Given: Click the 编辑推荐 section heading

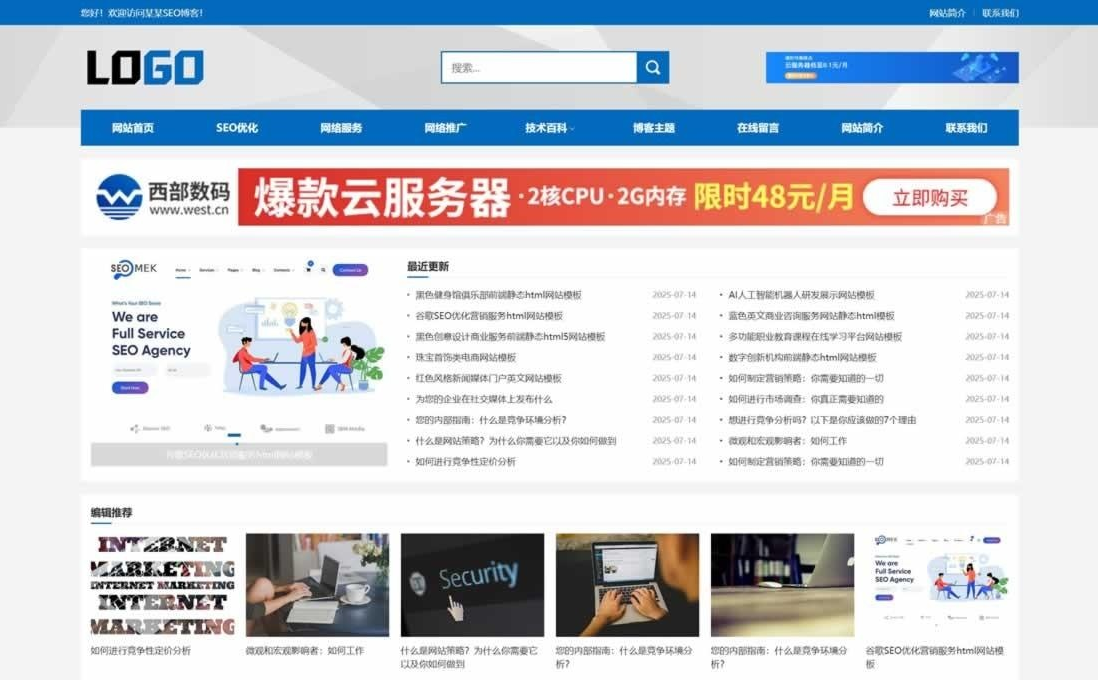Looking at the screenshot, I should (x=111, y=512).
